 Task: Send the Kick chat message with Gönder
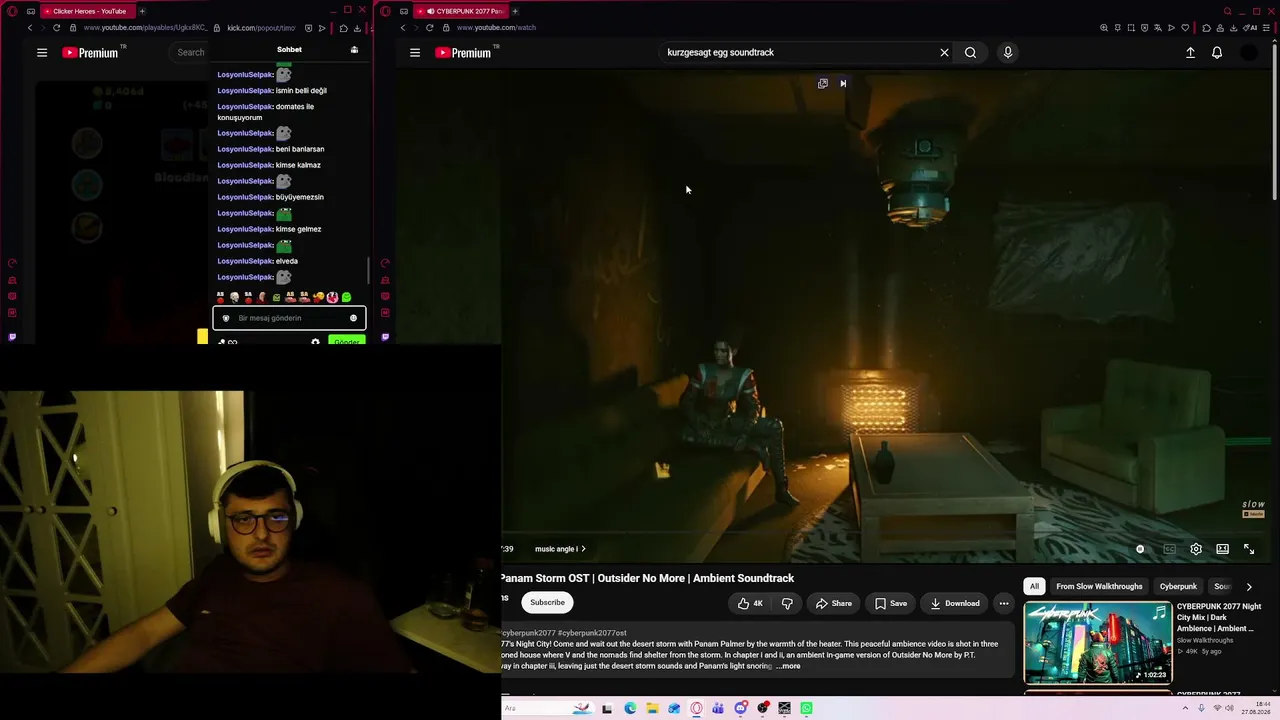[346, 342]
